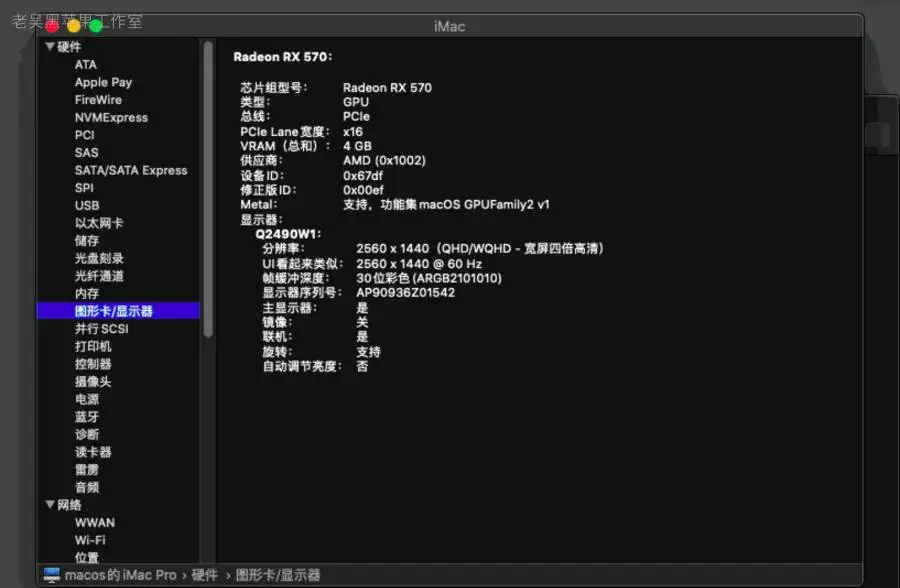Screen dimensions: 900x588
Task: Click the revision ID 0x00ef
Action: tap(363, 190)
